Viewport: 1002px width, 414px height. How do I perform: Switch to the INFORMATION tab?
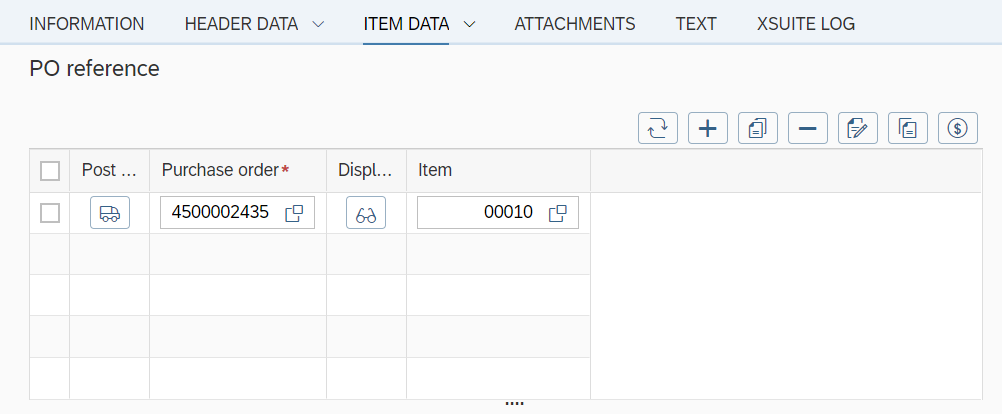87,24
